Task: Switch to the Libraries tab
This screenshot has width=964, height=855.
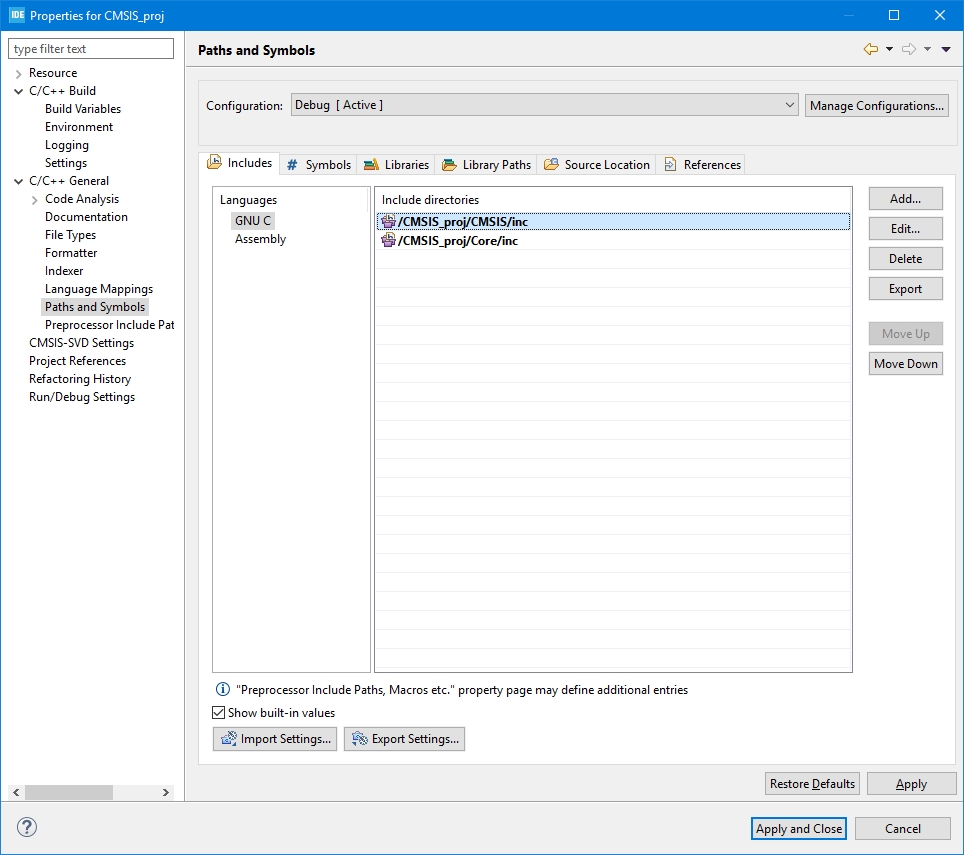Action: [396, 165]
